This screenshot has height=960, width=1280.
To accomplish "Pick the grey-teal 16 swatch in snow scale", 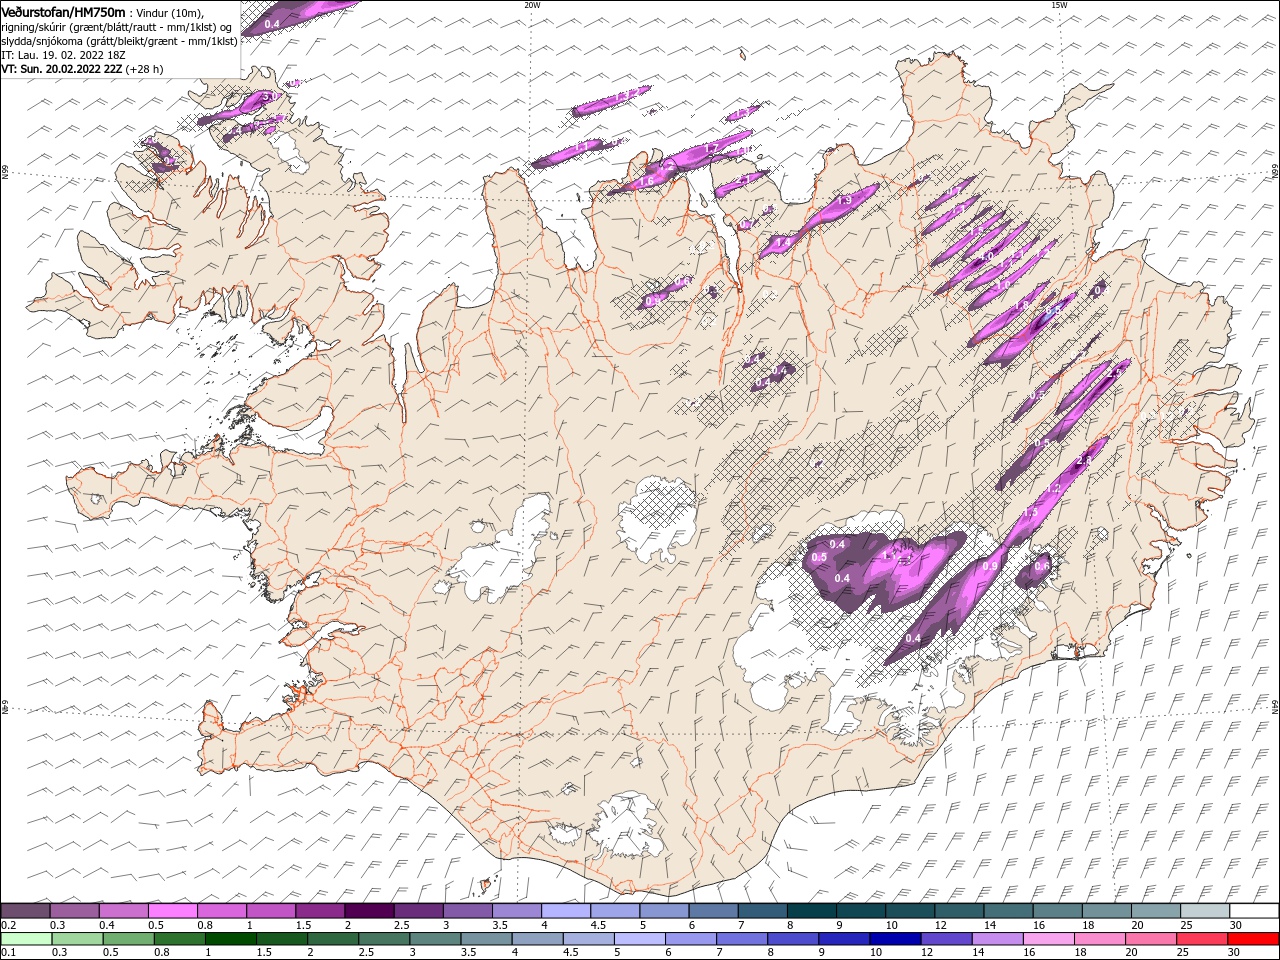I will pyautogui.click(x=1057, y=911).
